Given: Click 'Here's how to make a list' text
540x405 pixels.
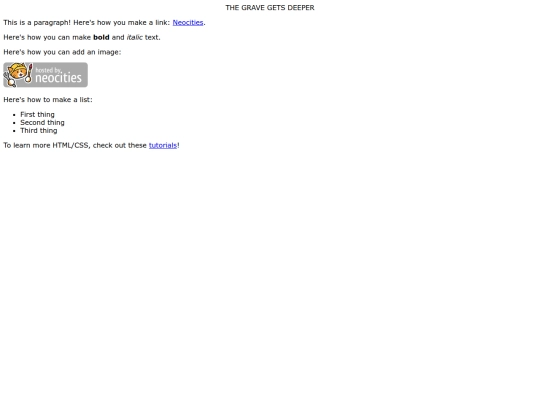Looking at the screenshot, I should coord(48,100).
